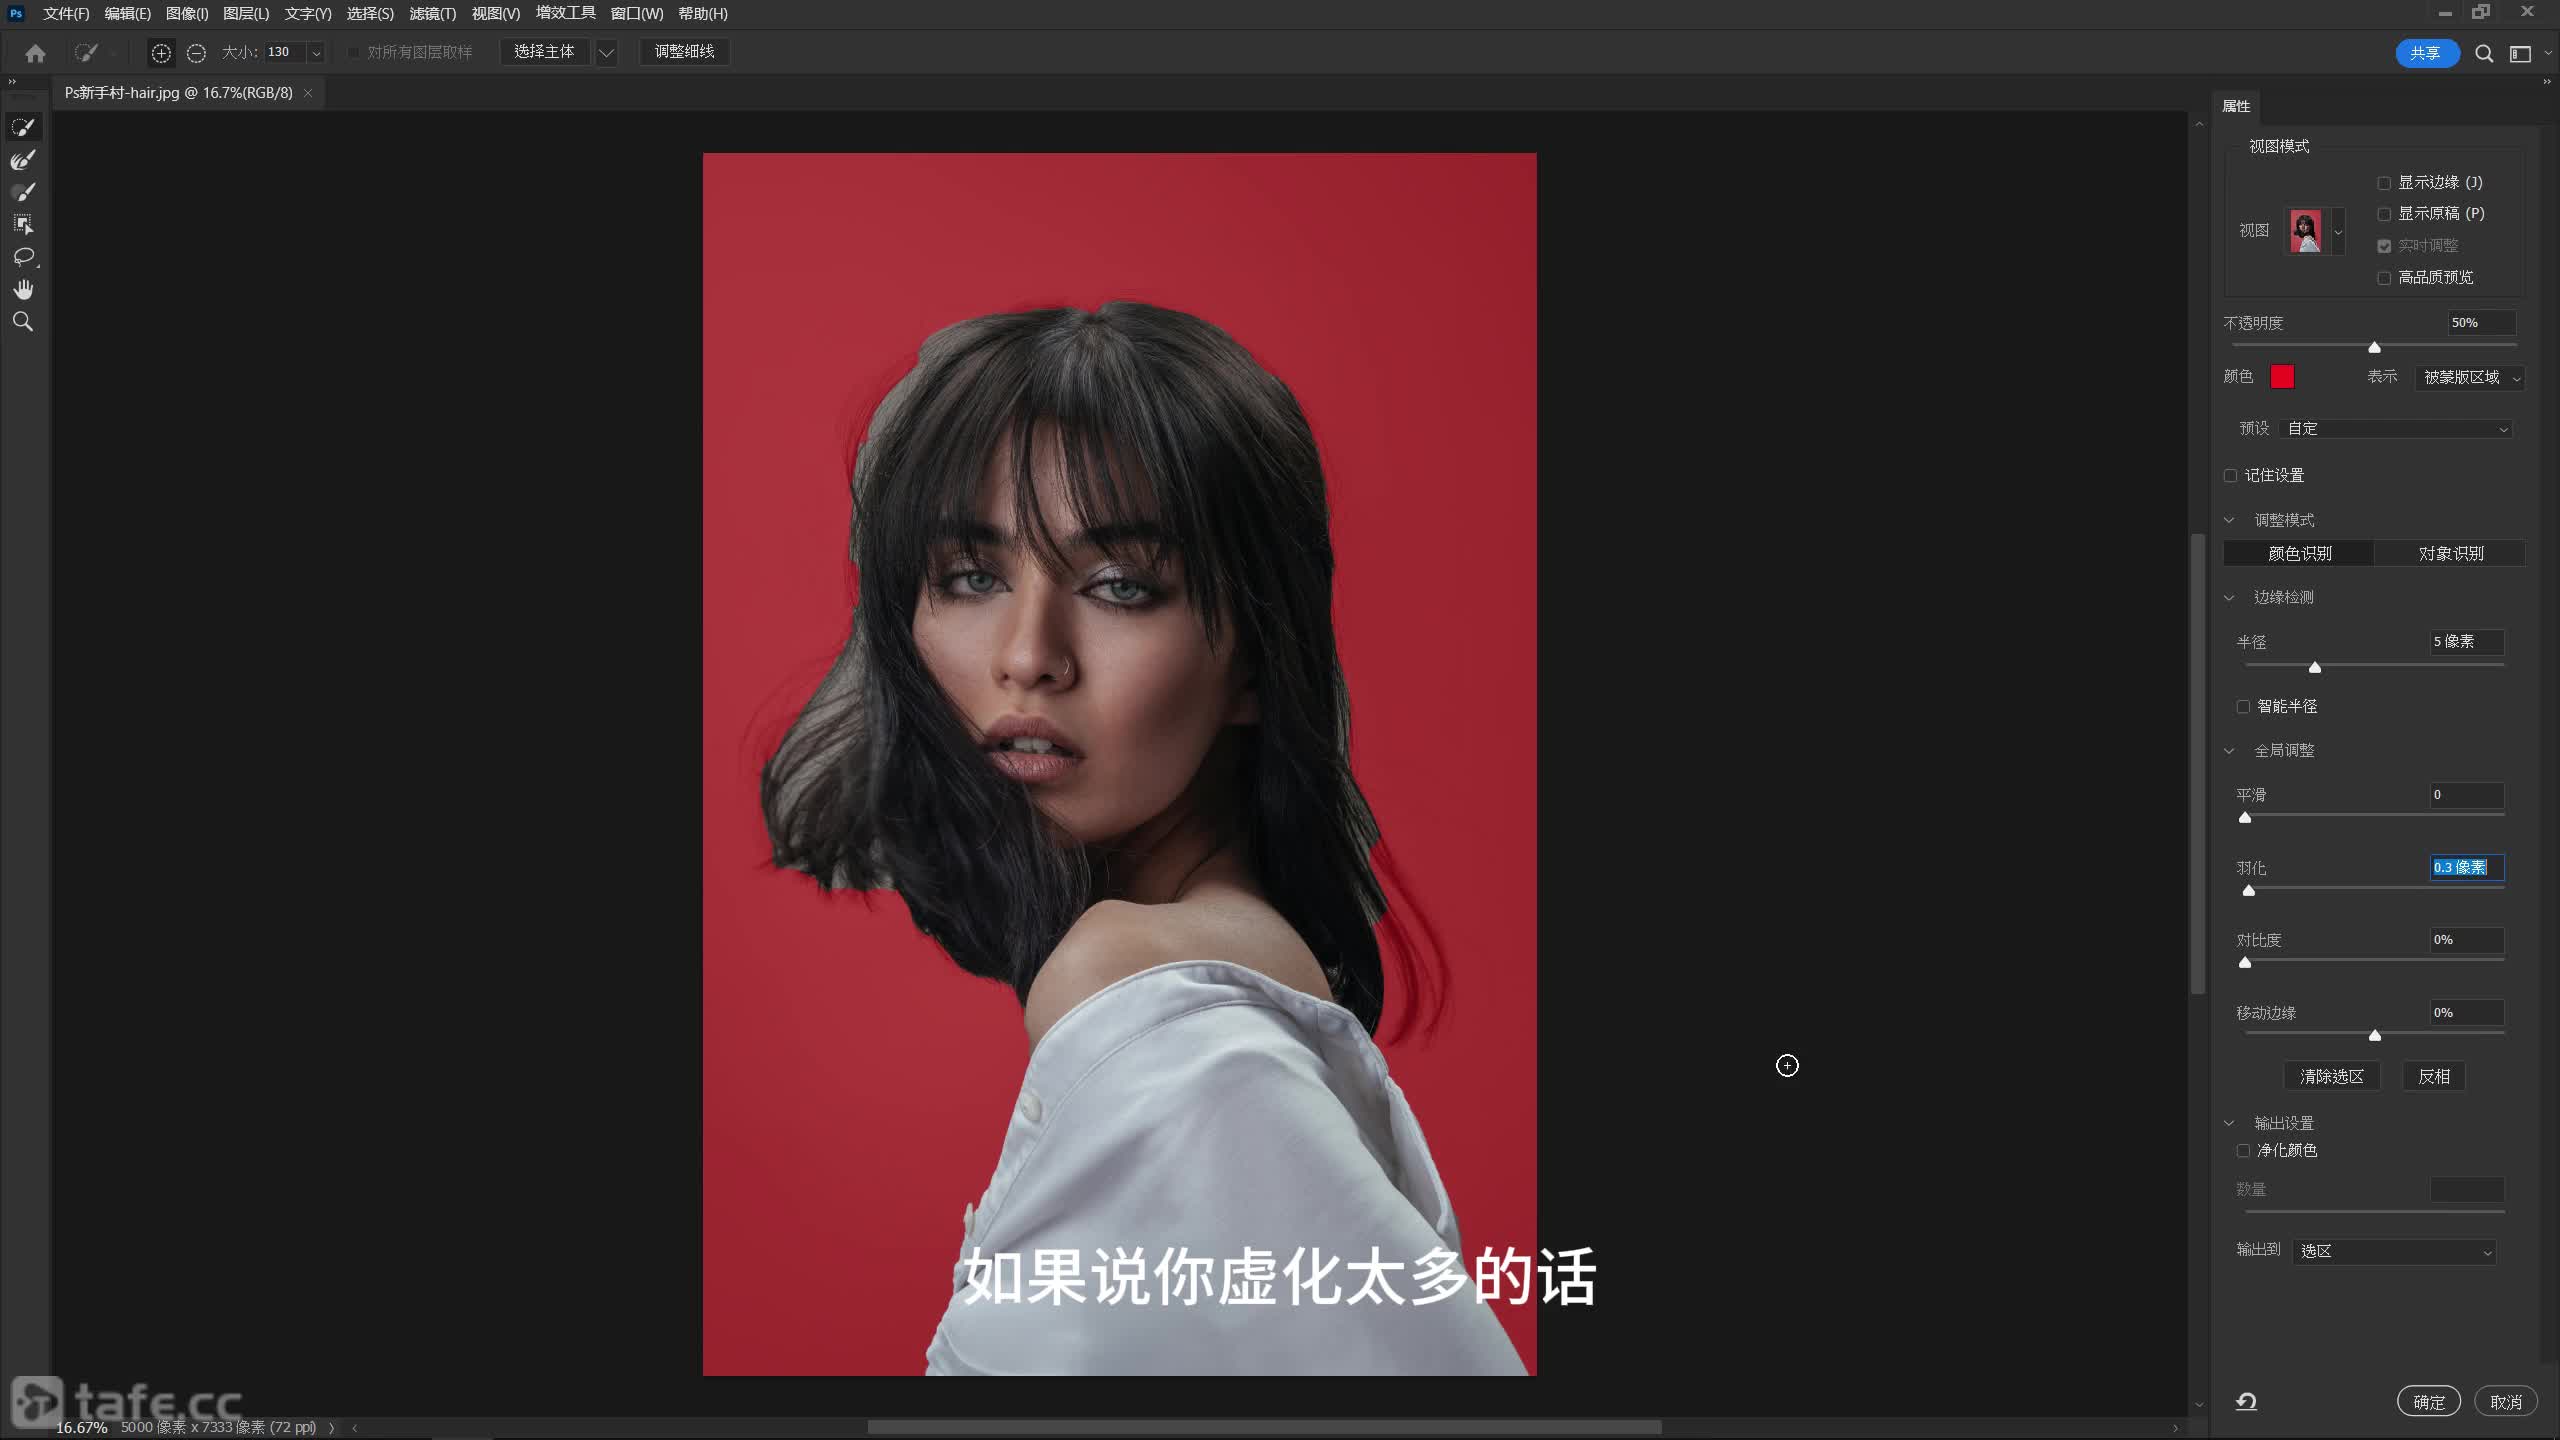Select the Hand tool
This screenshot has height=1440, width=2560.
23,290
